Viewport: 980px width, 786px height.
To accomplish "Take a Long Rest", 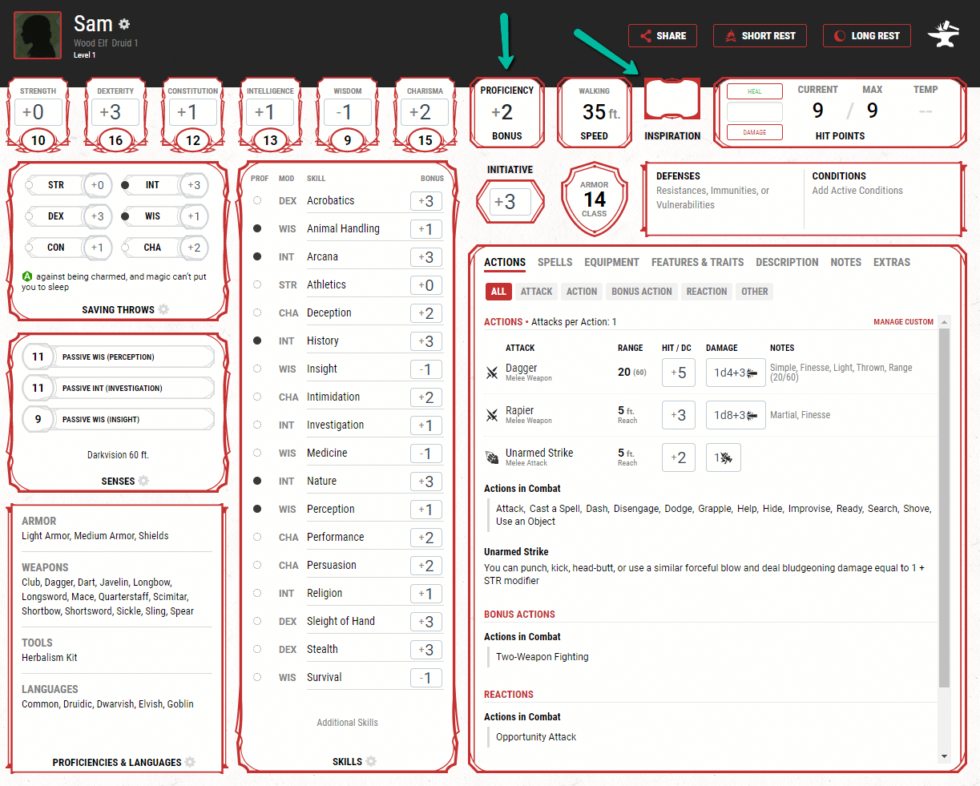I will pos(866,35).
